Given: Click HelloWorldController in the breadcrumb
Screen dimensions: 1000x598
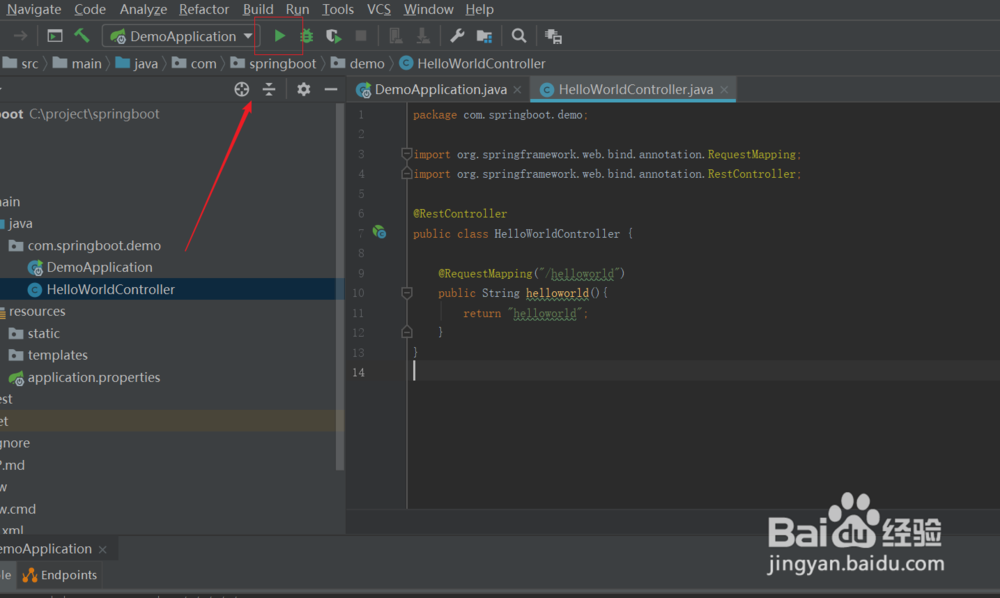Looking at the screenshot, I should 473,64.
